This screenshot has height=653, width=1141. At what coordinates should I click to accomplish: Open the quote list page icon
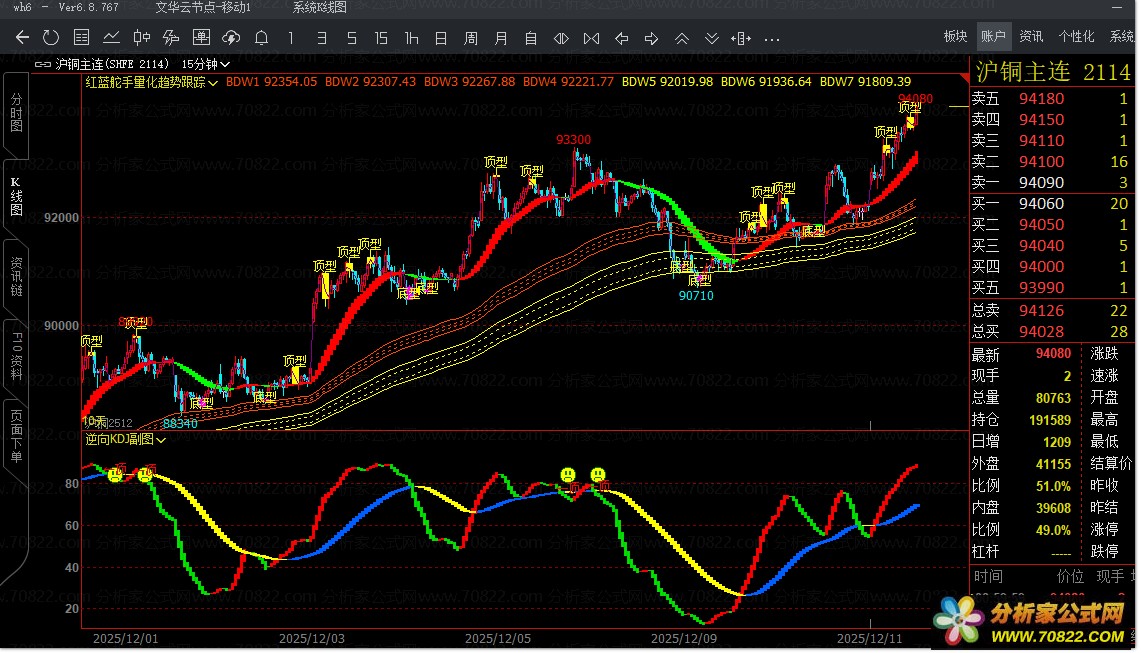tap(82, 38)
